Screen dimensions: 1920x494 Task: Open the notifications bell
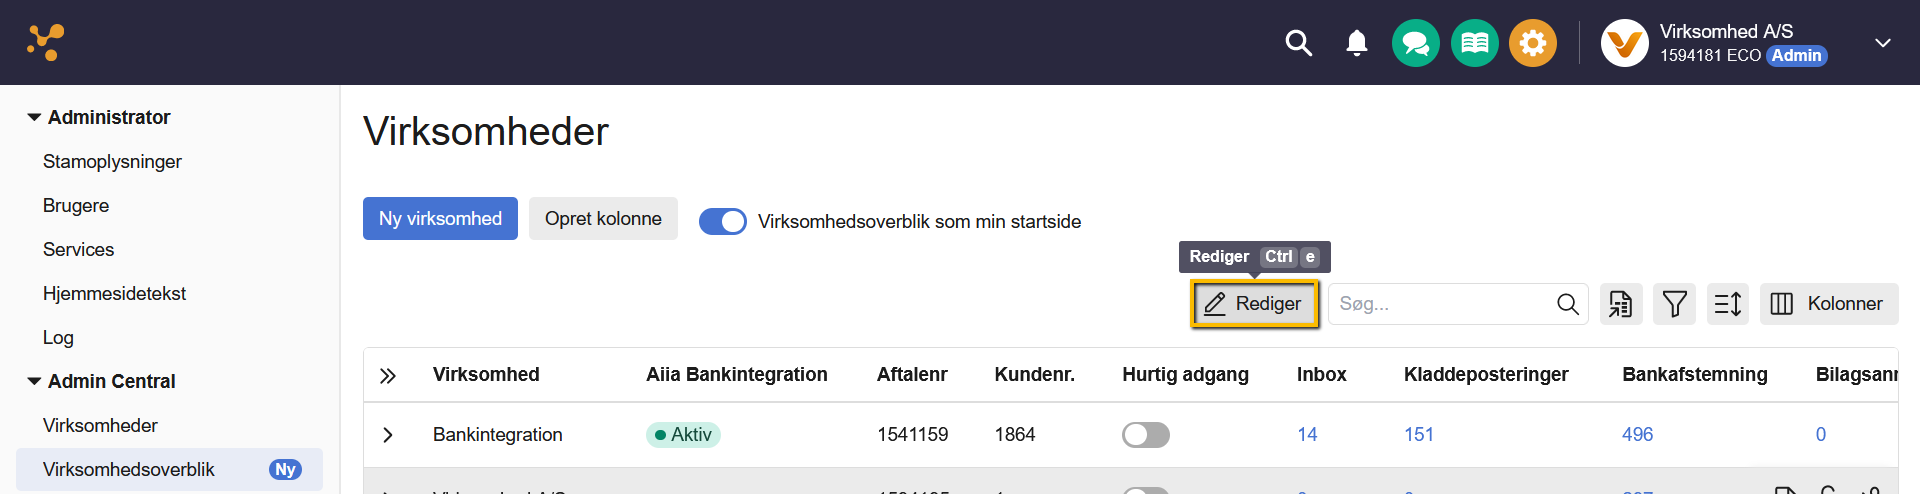click(1356, 43)
